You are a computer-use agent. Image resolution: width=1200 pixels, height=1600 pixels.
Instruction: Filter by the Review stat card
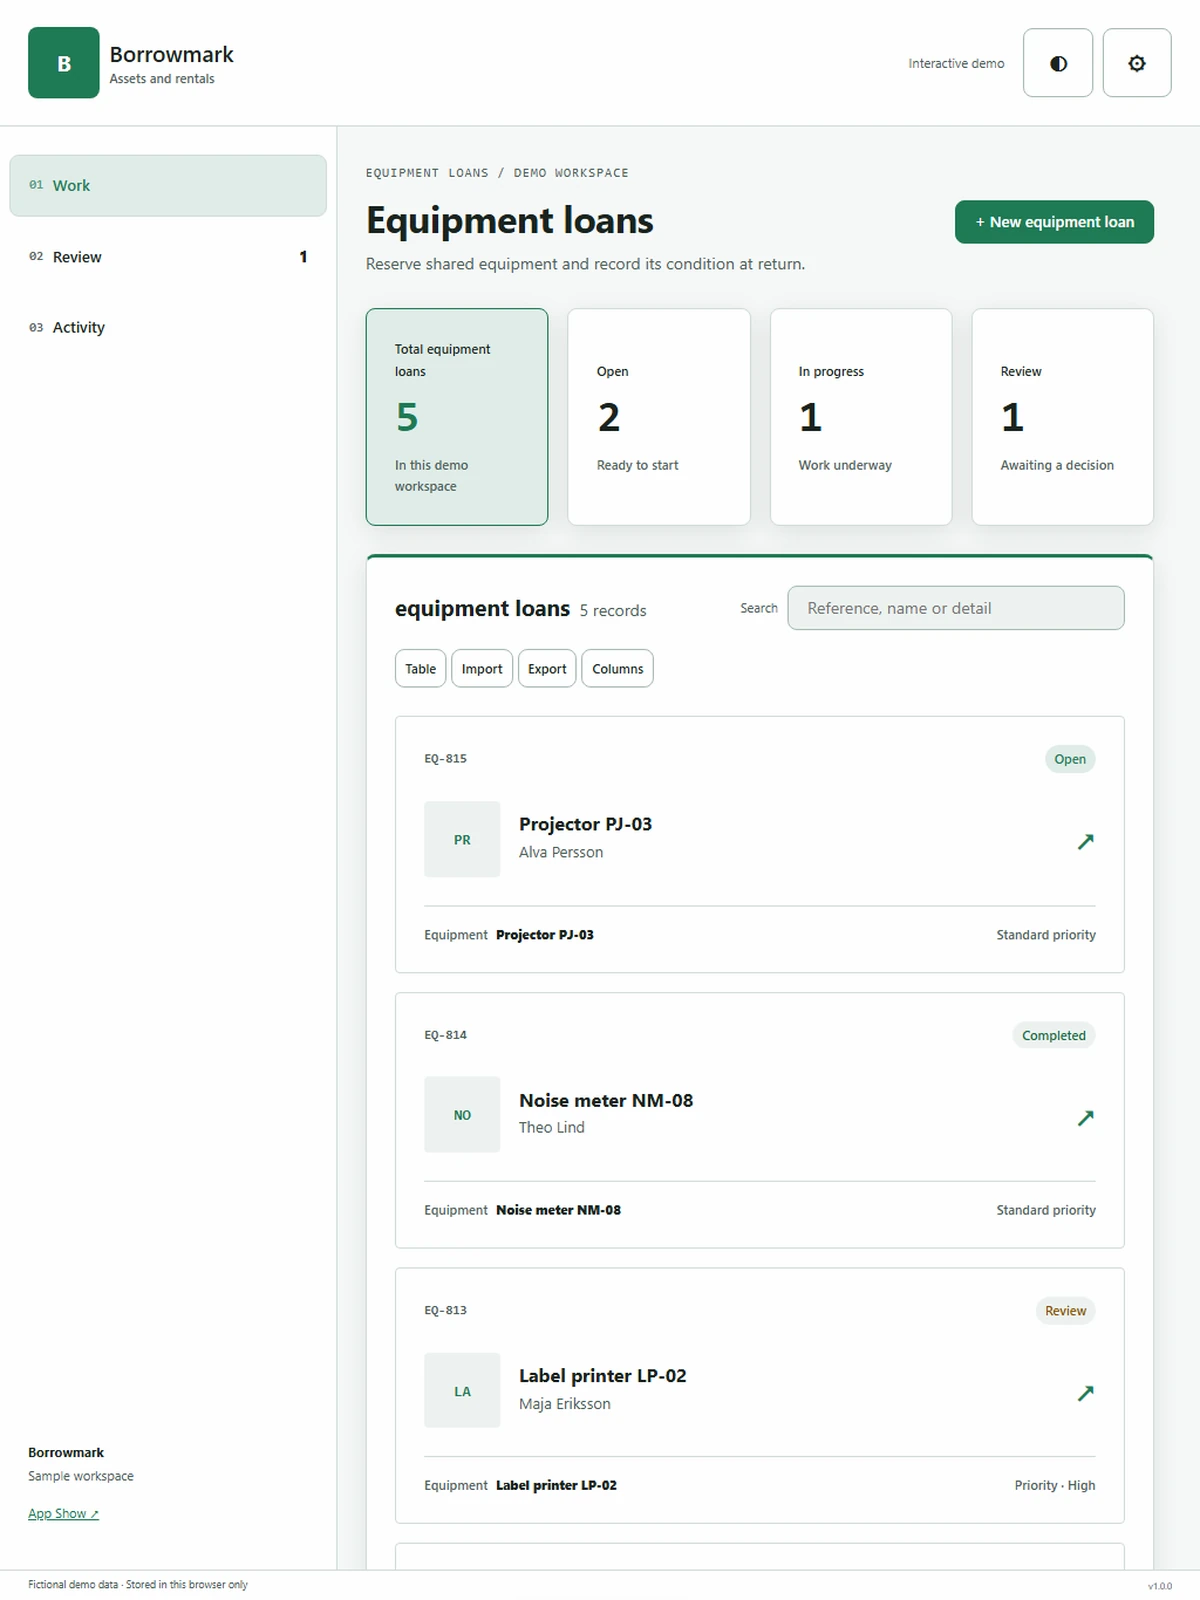coord(1063,417)
